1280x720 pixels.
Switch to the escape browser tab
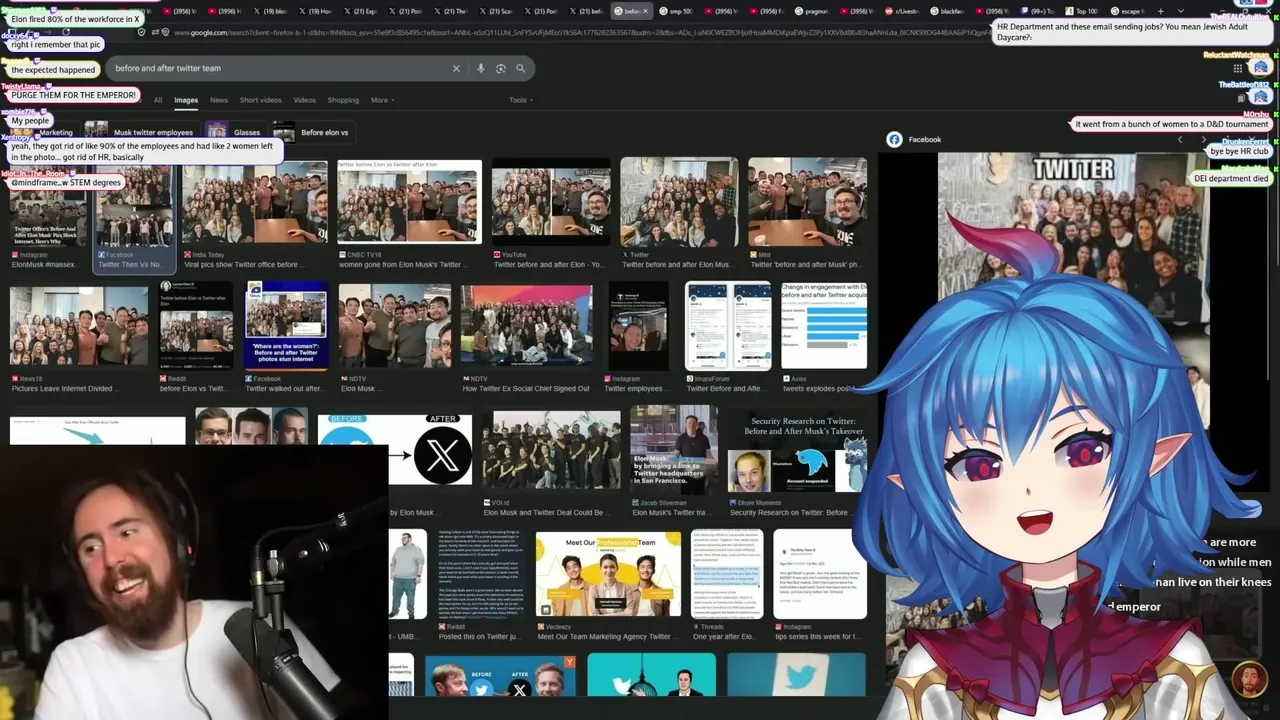tap(1130, 11)
